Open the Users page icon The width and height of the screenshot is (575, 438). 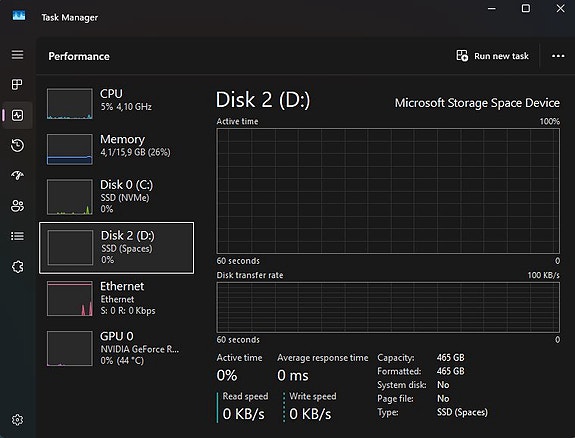[17, 206]
